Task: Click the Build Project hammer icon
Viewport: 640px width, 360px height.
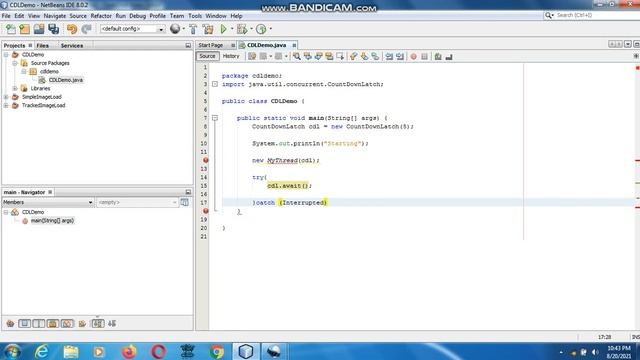Action: 193,29
